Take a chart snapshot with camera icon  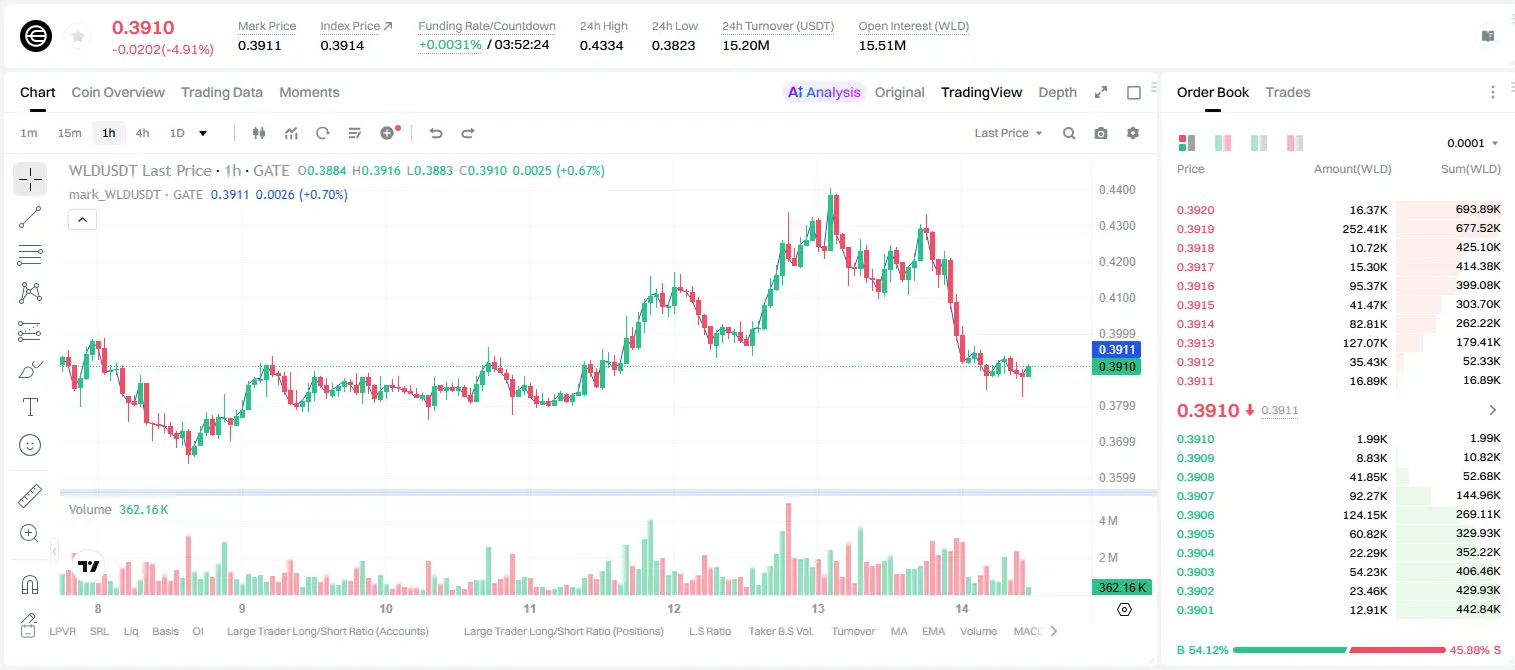point(1101,133)
